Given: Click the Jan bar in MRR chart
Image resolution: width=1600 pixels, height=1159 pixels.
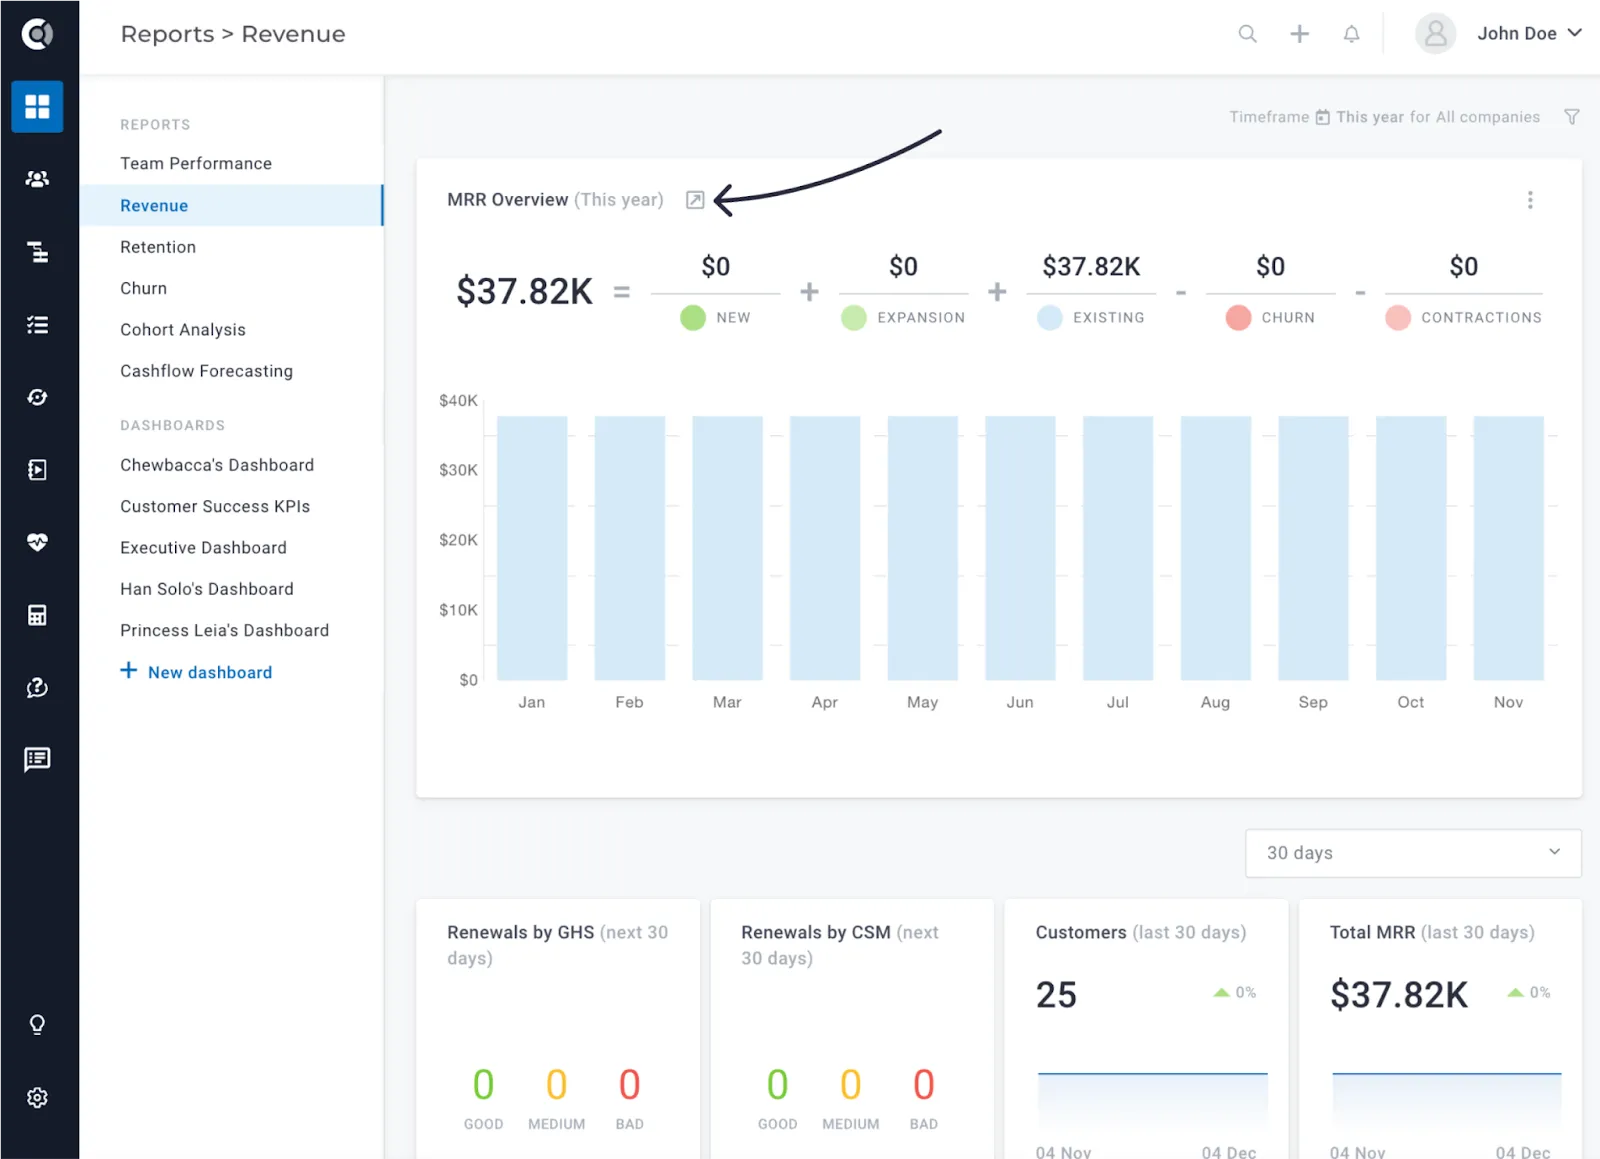Looking at the screenshot, I should 532,548.
